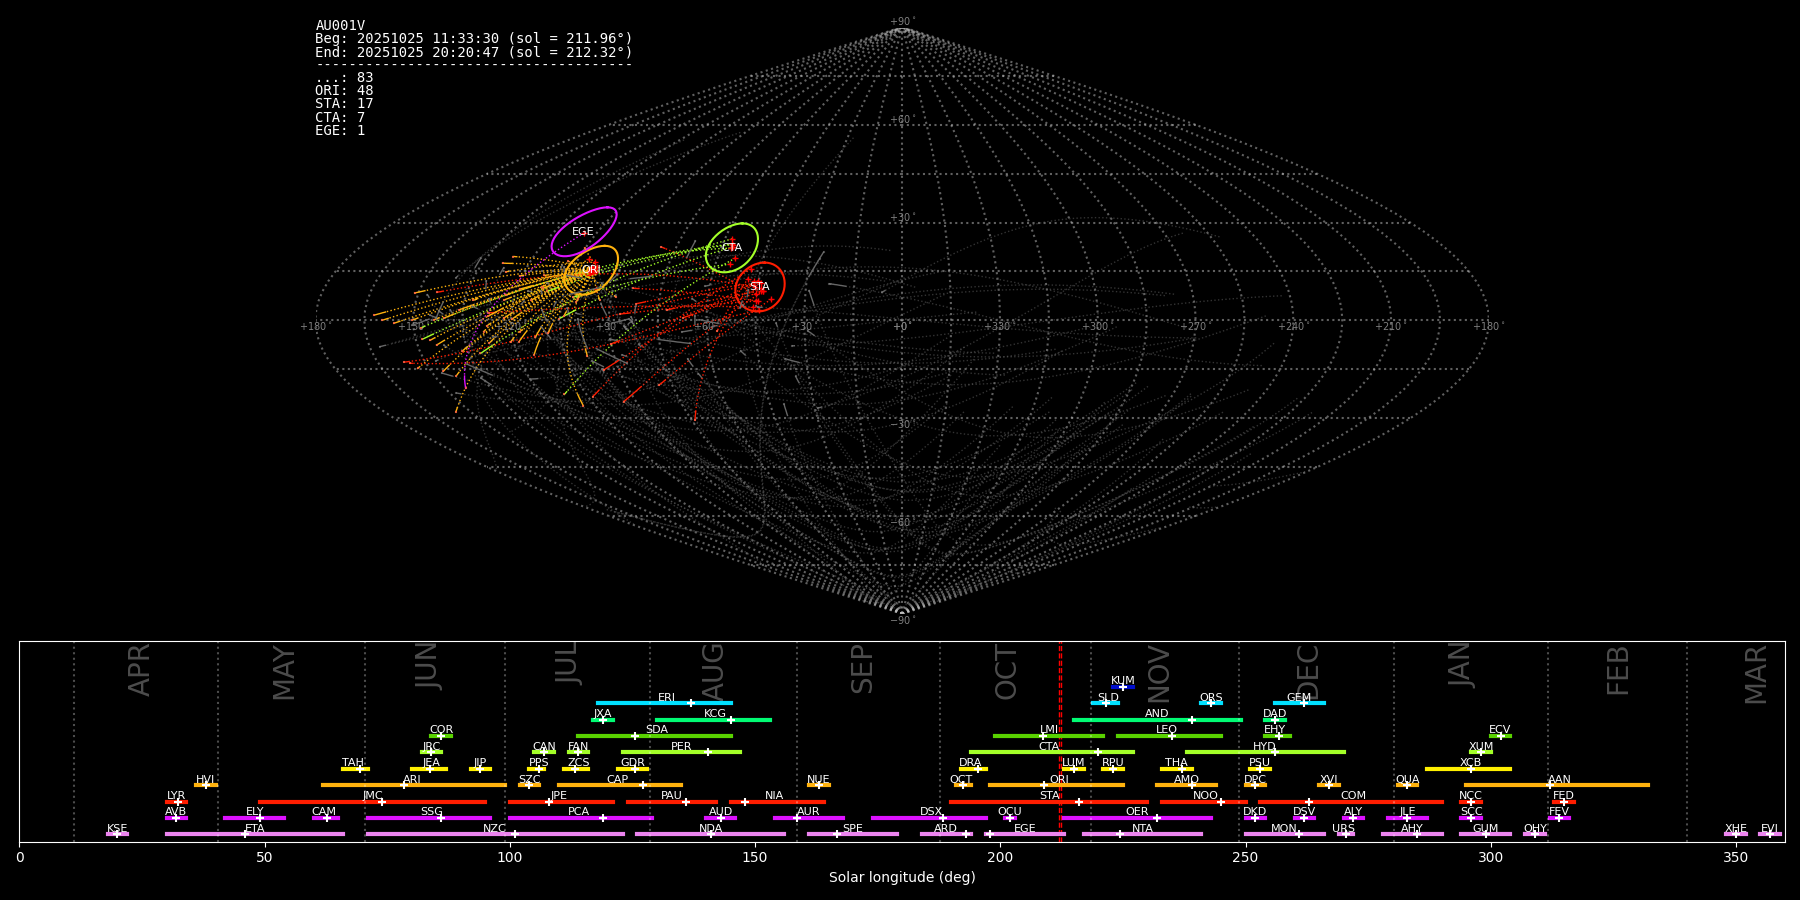Click the red STA radiant ellipse on sky map

click(x=760, y=287)
